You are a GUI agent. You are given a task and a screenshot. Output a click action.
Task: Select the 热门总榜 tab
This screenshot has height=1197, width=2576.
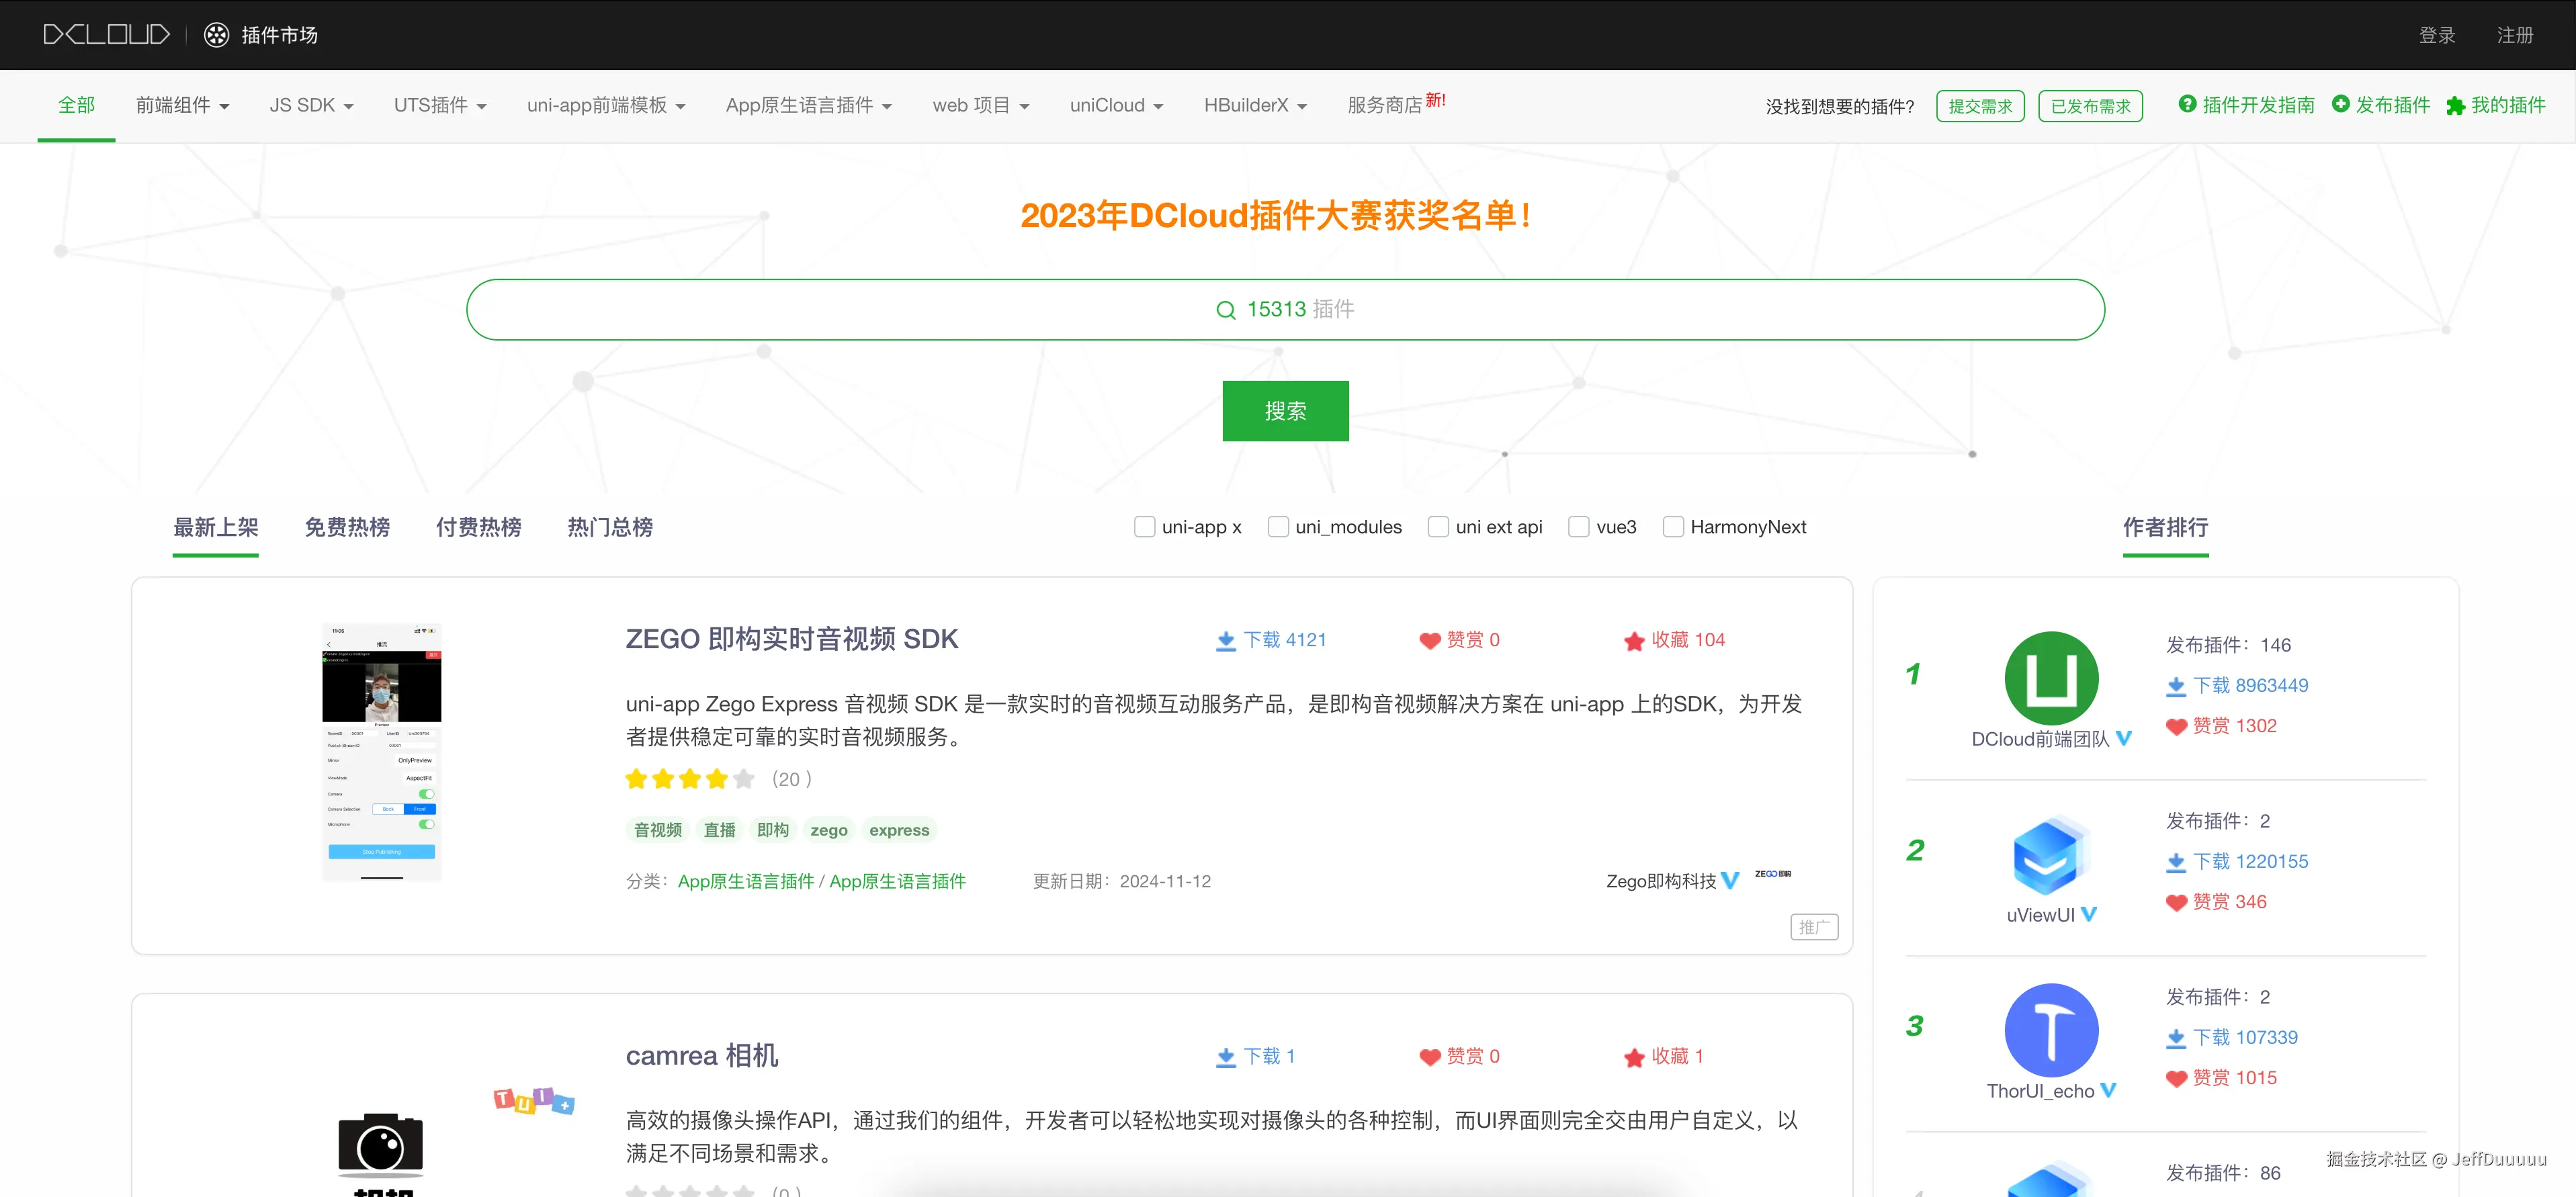[x=610, y=527]
